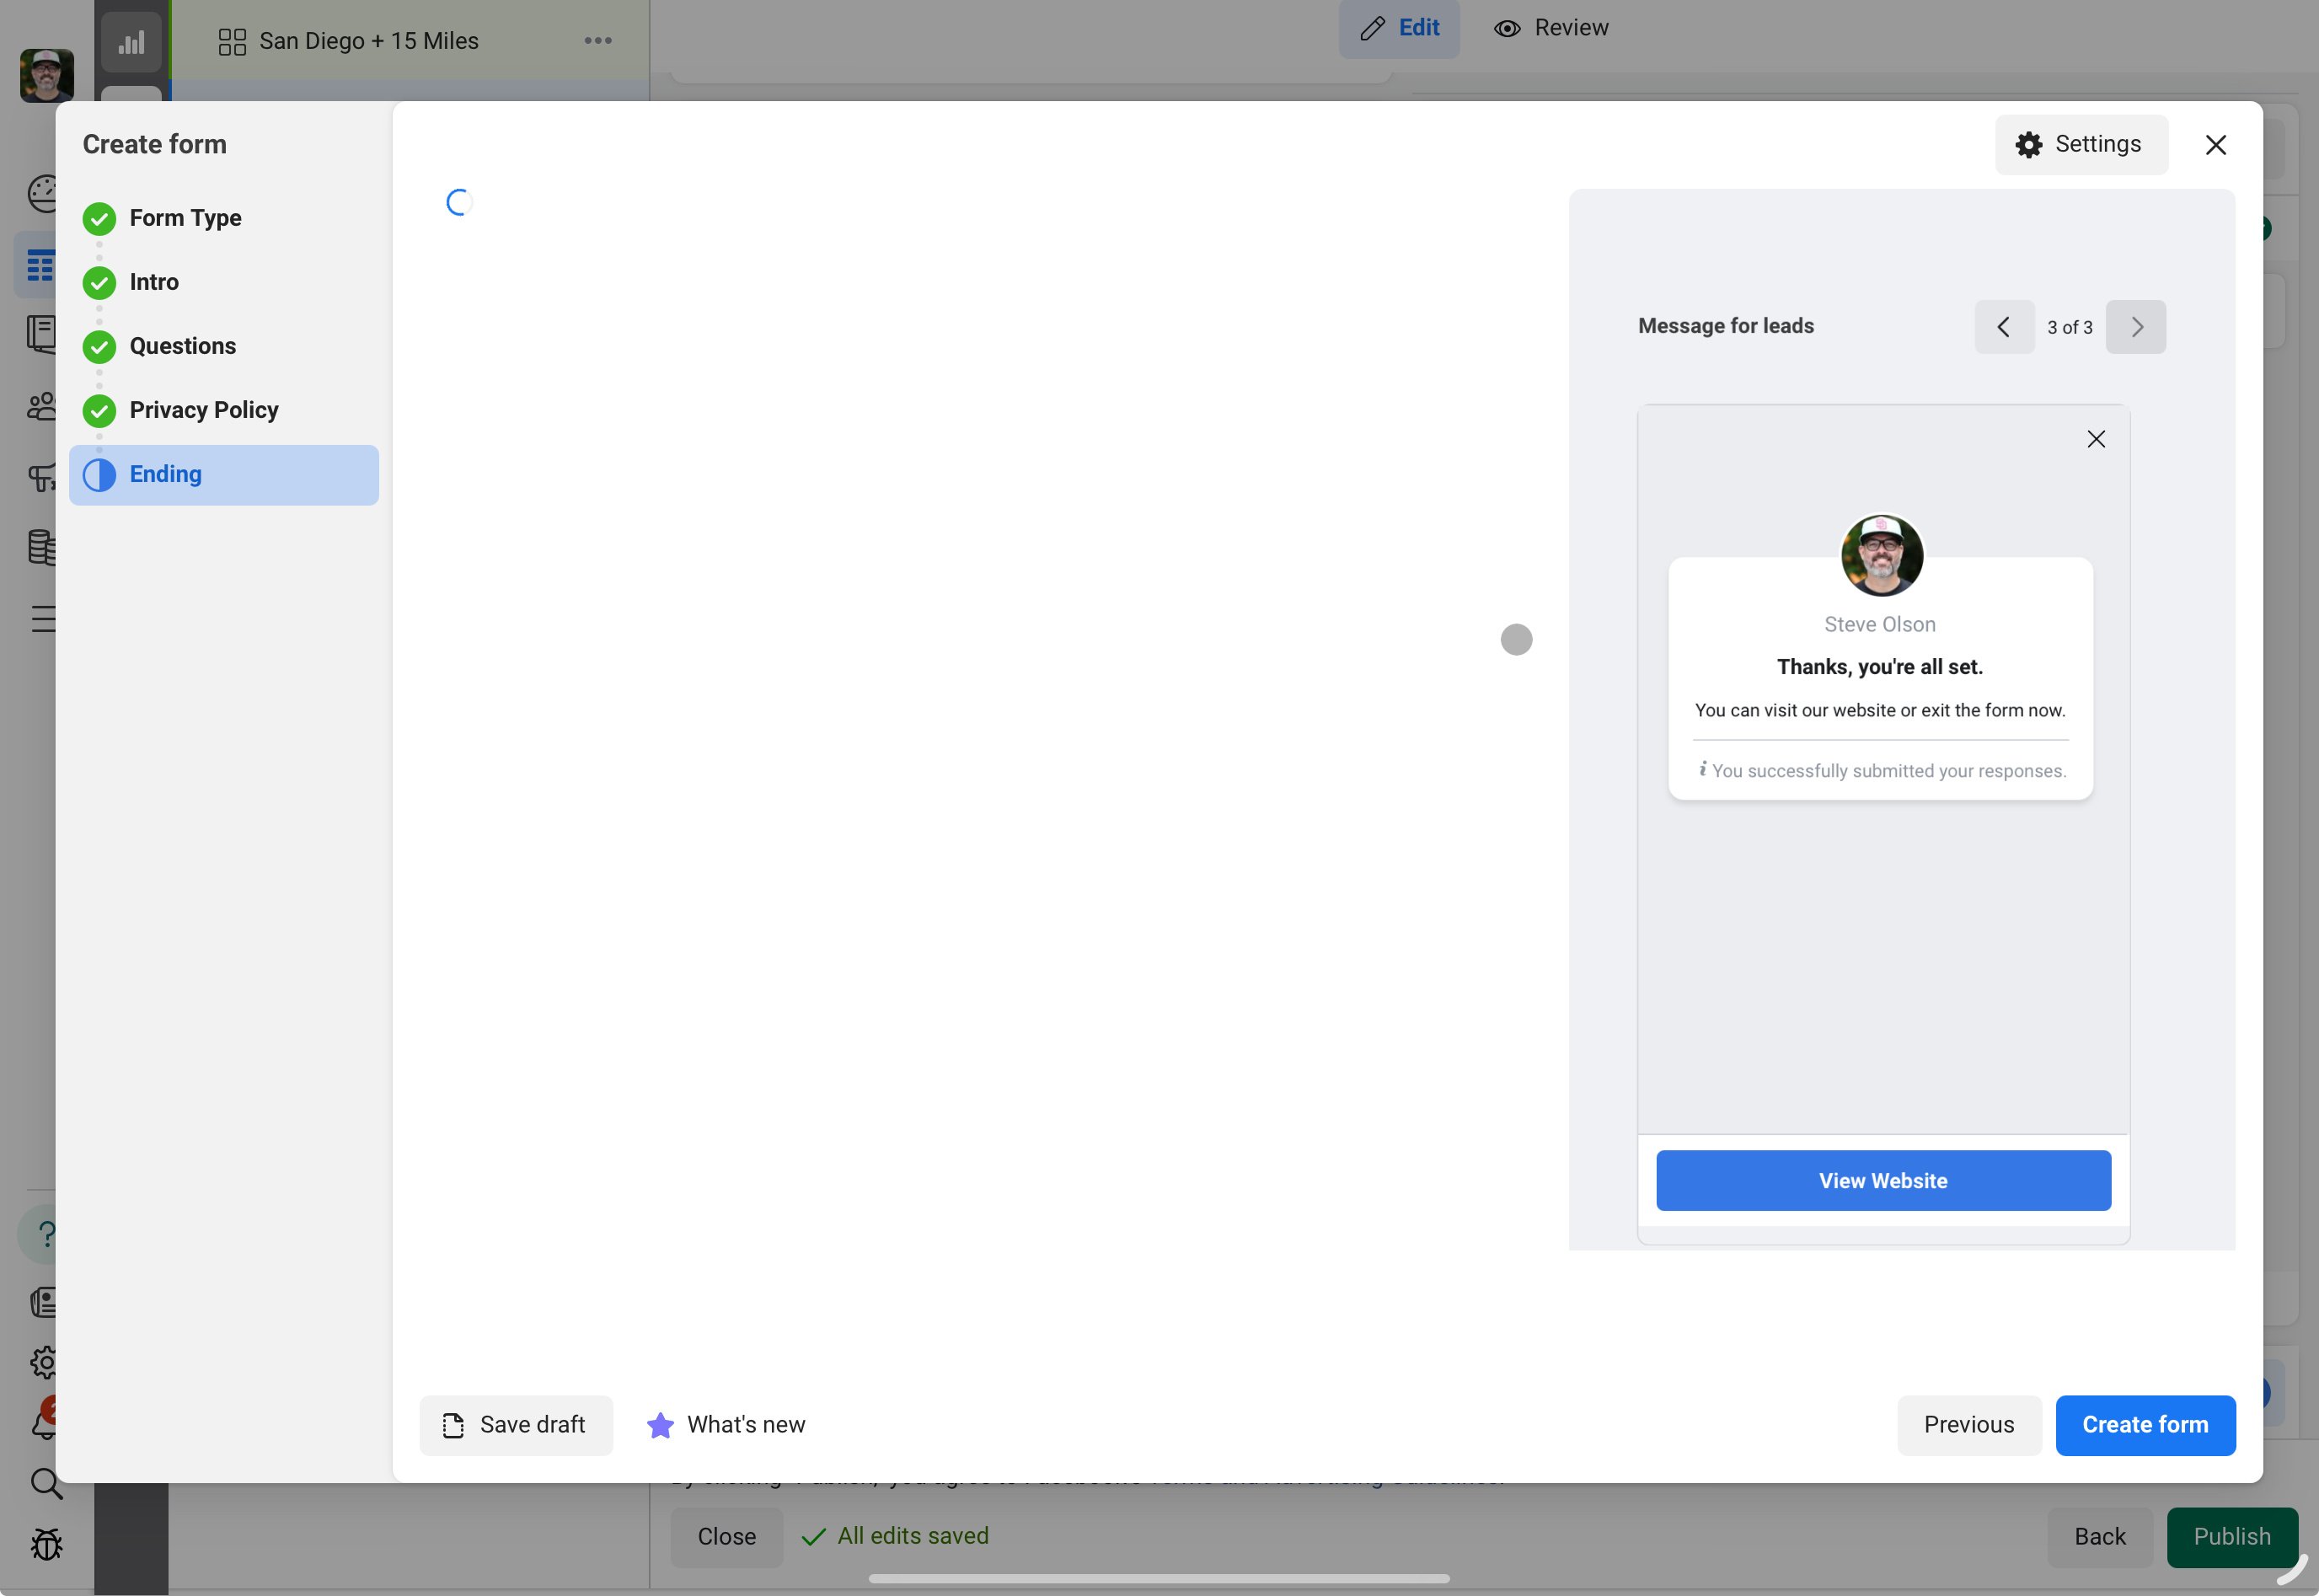The image size is (2319, 1596).
Task: Click the purple star What's new icon
Action: [x=660, y=1425]
